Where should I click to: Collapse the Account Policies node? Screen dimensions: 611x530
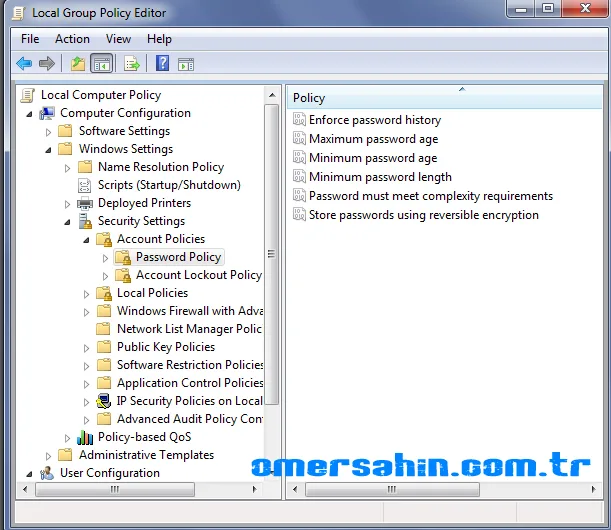(87, 240)
